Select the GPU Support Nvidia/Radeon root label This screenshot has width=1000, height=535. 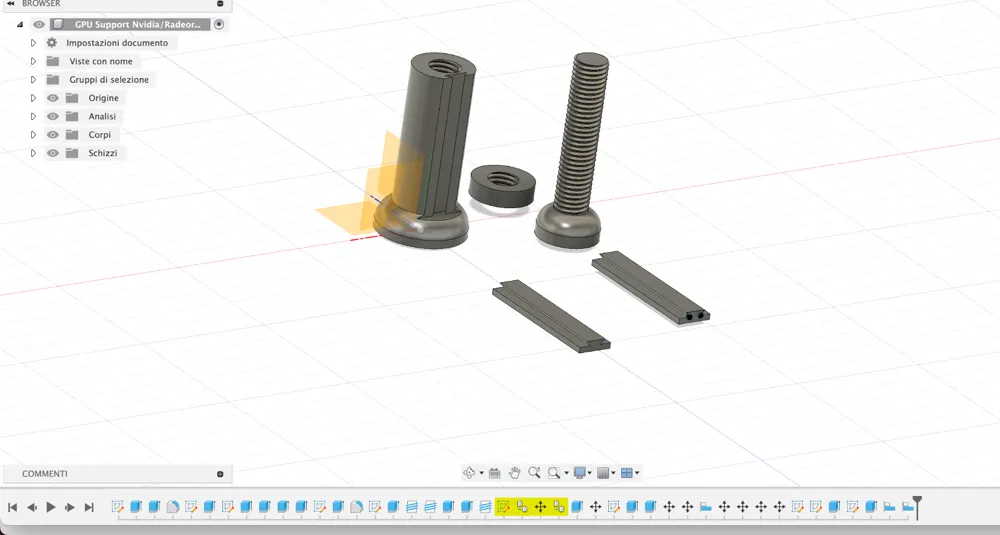[138, 24]
